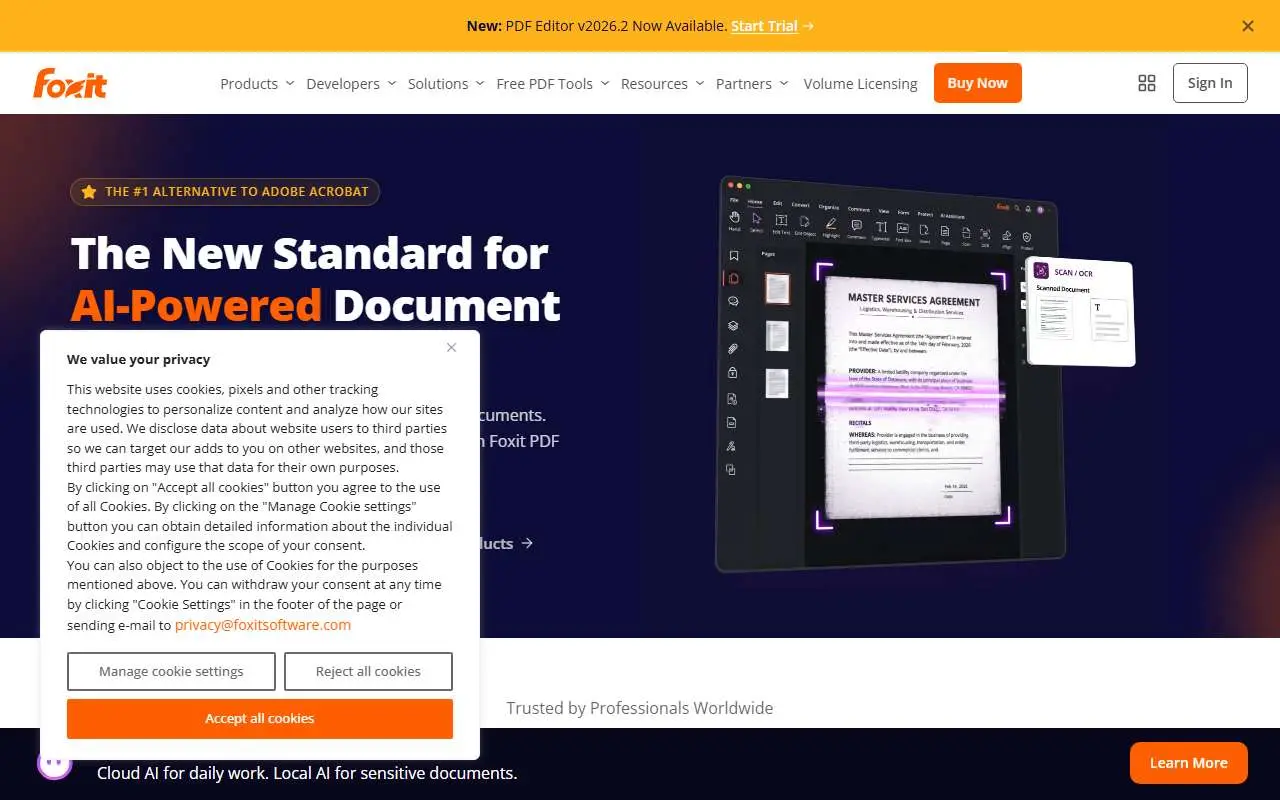Open the apps grid icon beside Sign In

point(1147,83)
